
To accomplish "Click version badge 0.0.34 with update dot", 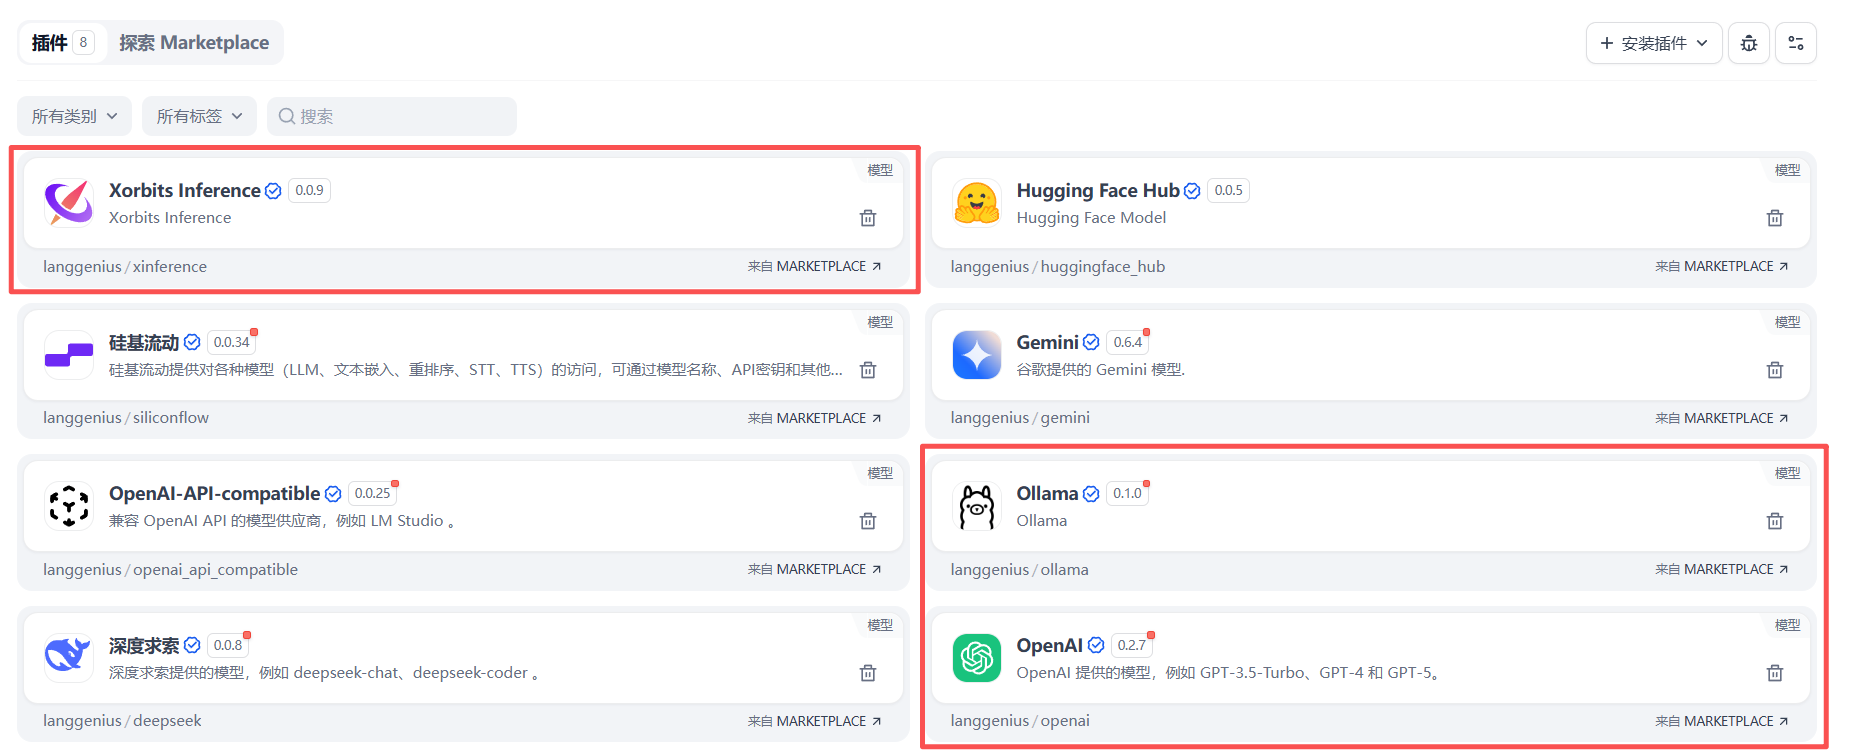I will [x=232, y=342].
